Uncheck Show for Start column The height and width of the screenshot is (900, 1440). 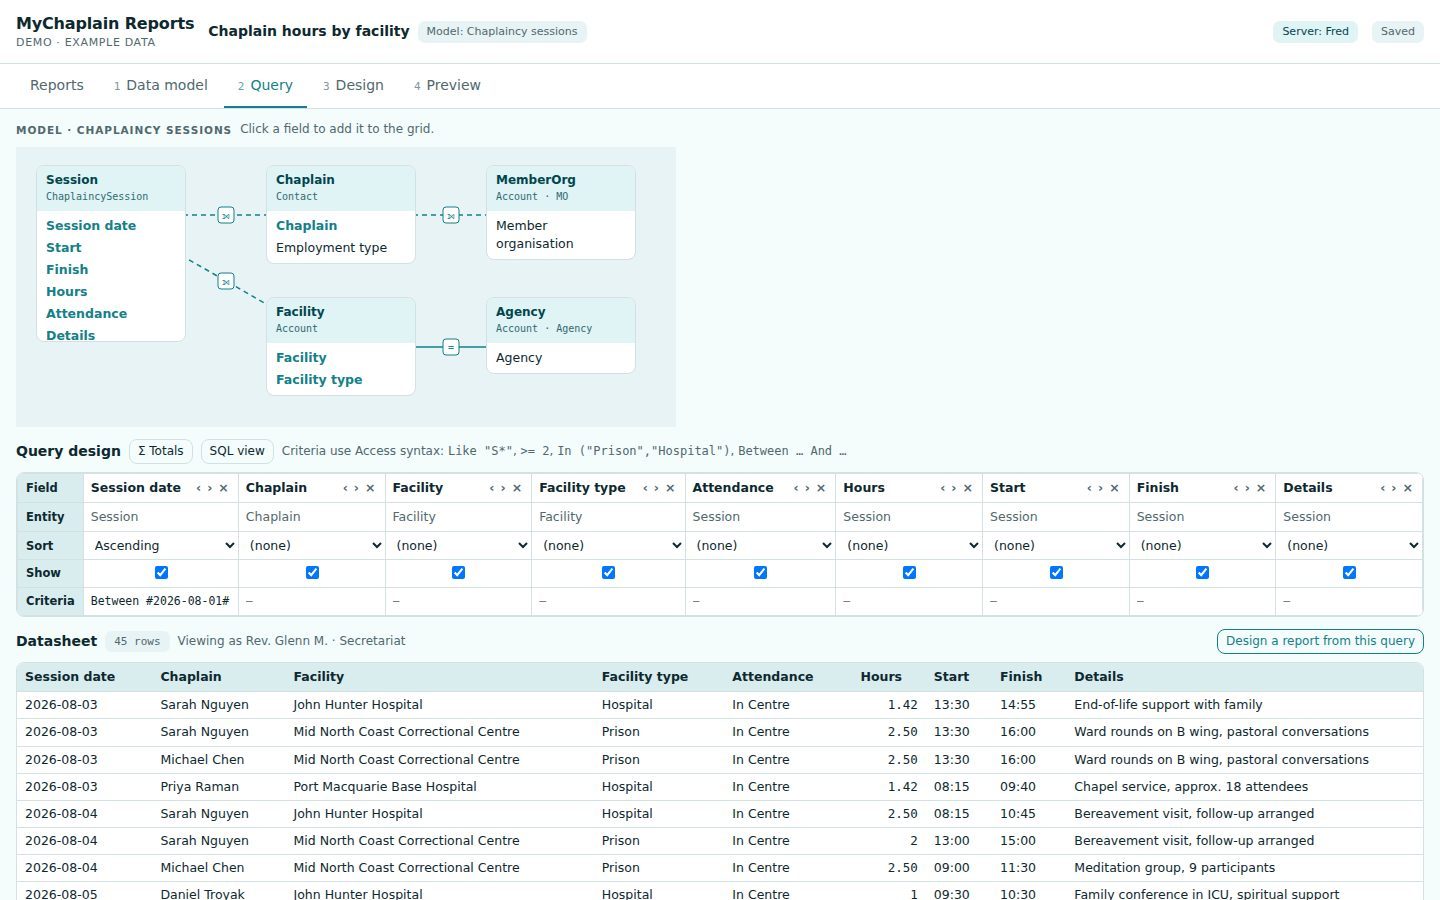pos(1056,573)
